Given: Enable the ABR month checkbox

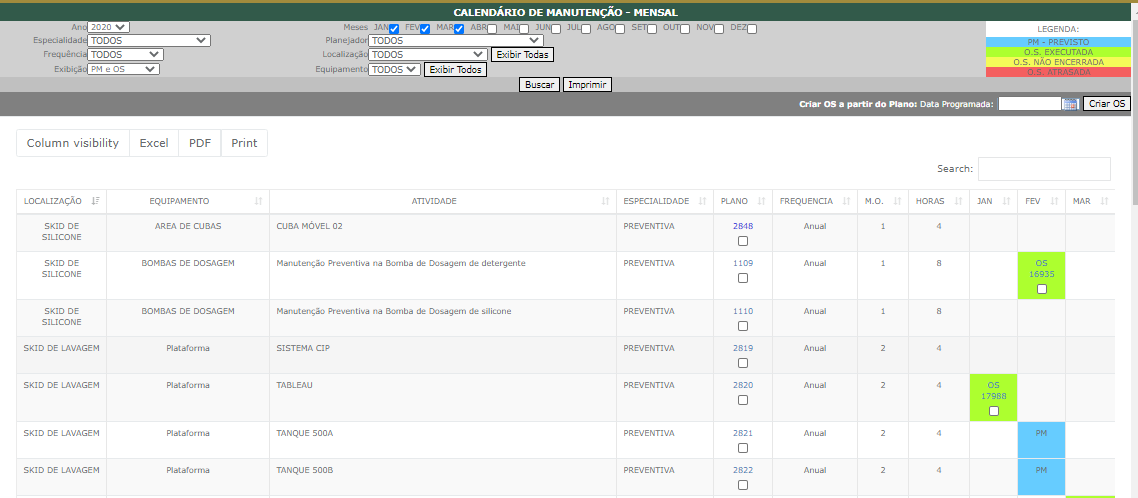Looking at the screenshot, I should (x=492, y=29).
